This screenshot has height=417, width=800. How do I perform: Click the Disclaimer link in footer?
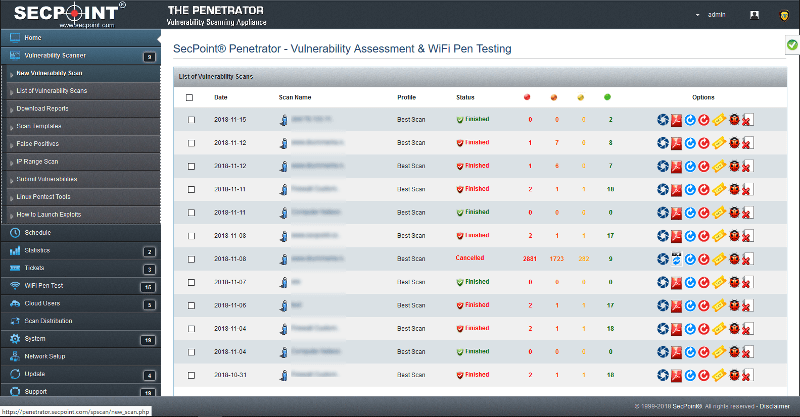tap(774, 406)
